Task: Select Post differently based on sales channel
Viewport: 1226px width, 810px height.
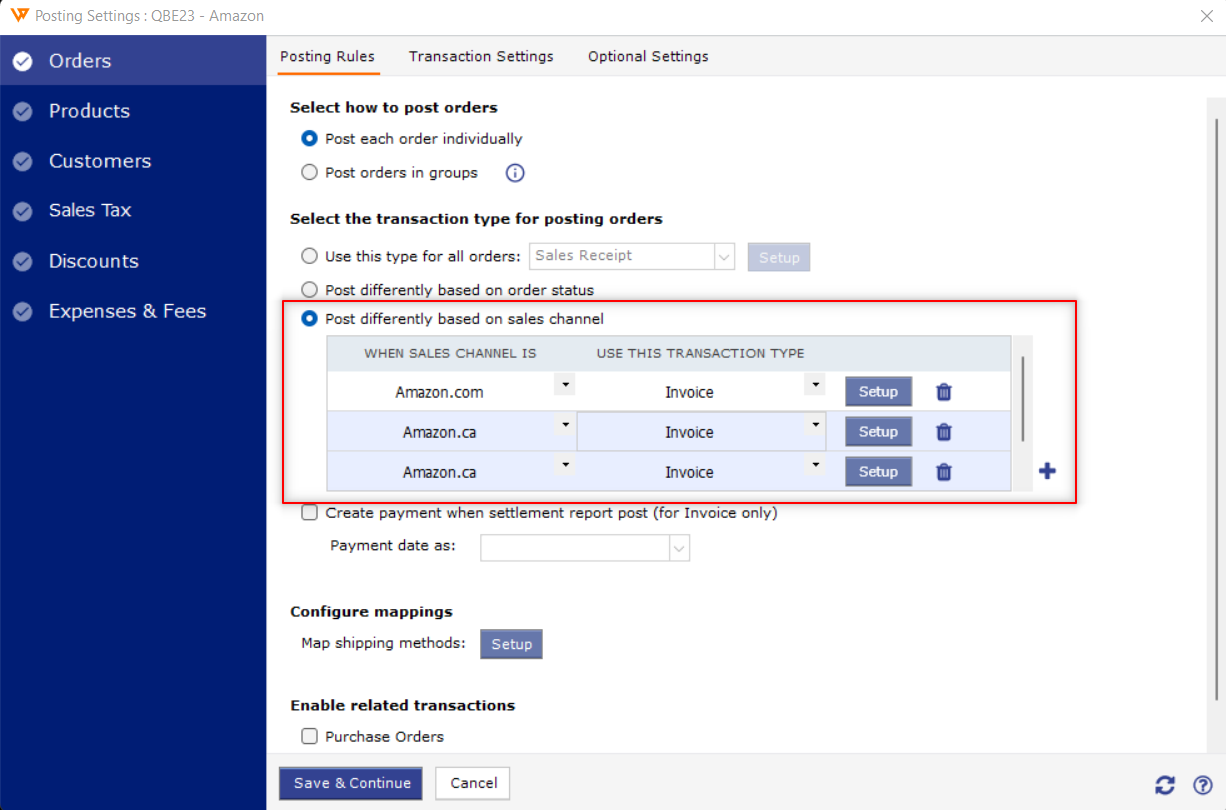Action: click(309, 319)
